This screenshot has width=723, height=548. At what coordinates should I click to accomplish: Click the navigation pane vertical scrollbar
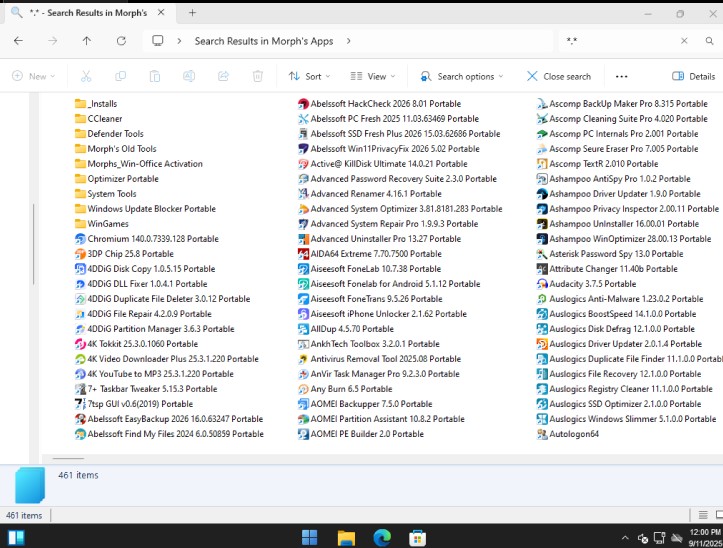pyautogui.click(x=33, y=244)
